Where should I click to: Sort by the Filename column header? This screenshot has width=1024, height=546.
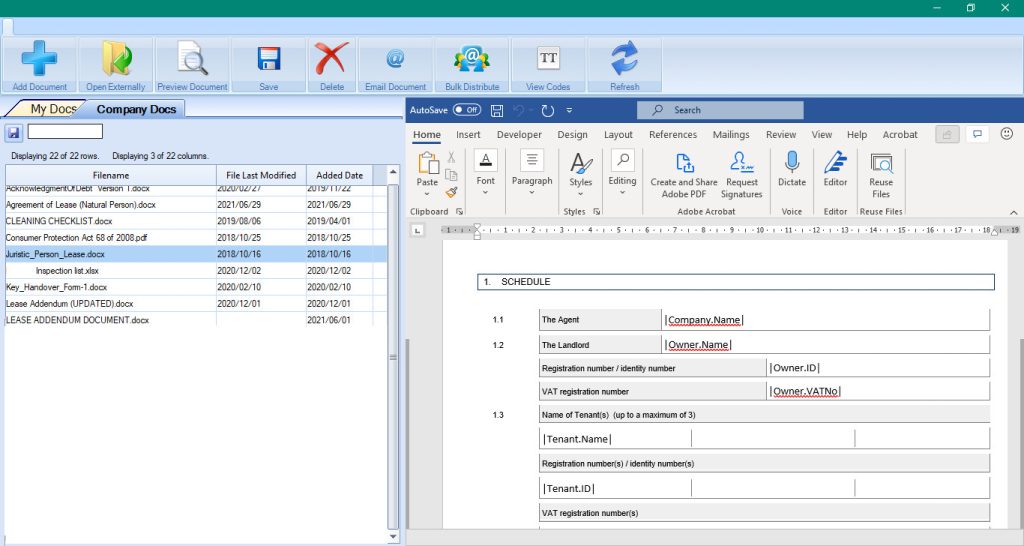(110, 175)
